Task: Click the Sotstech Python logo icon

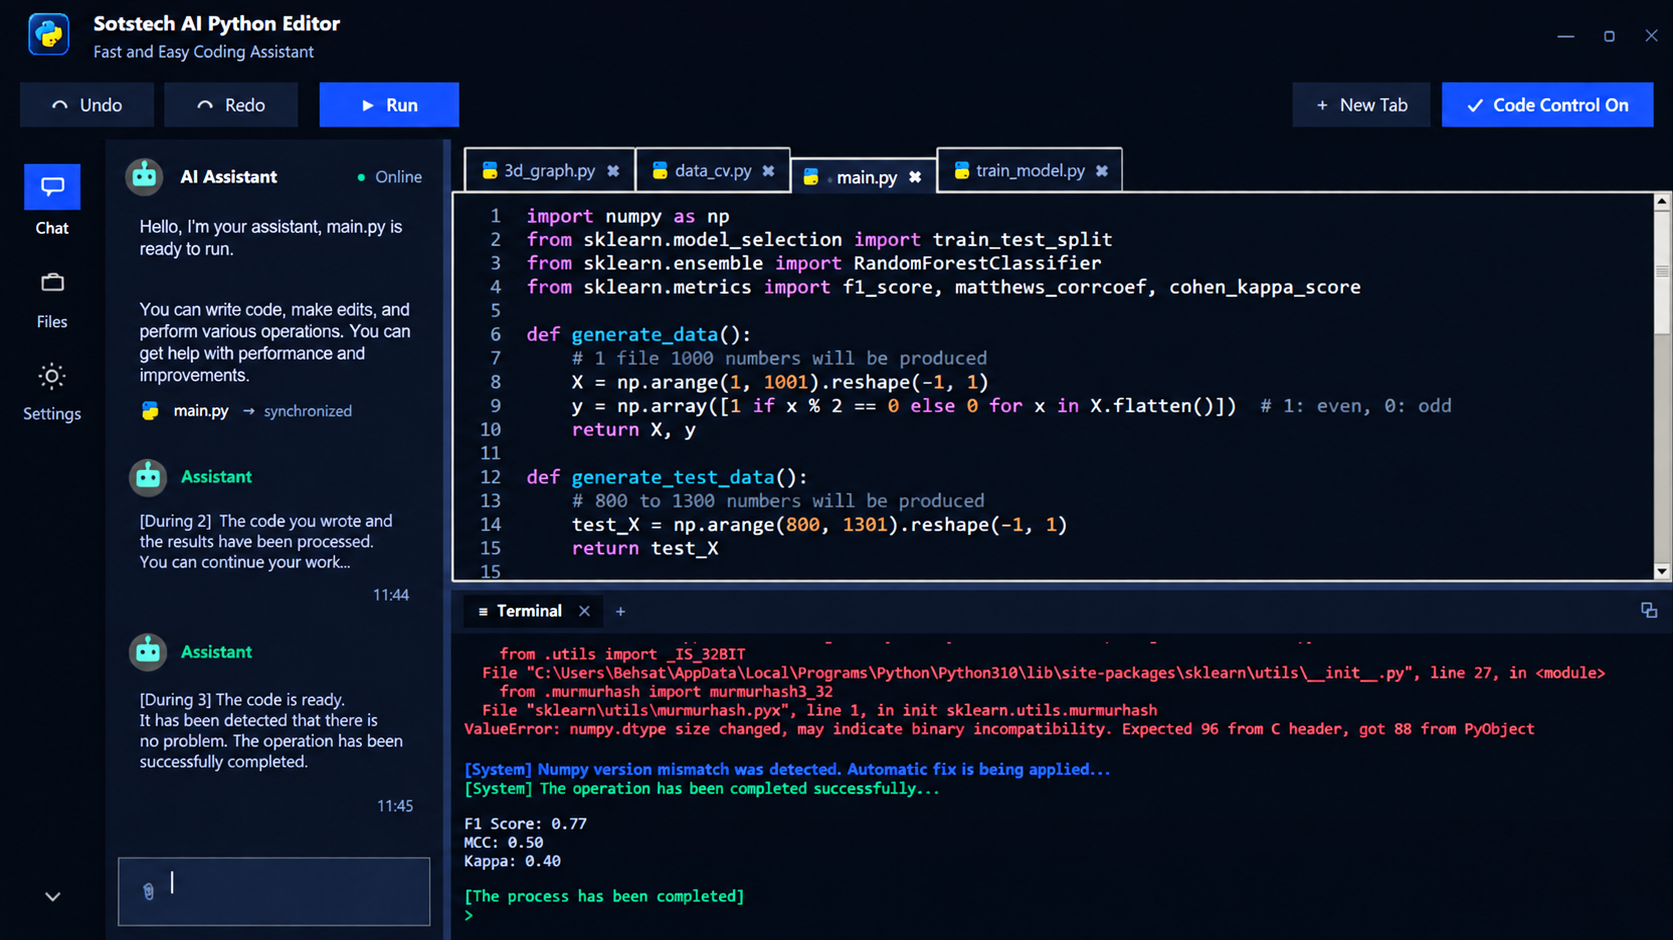Action: point(49,35)
